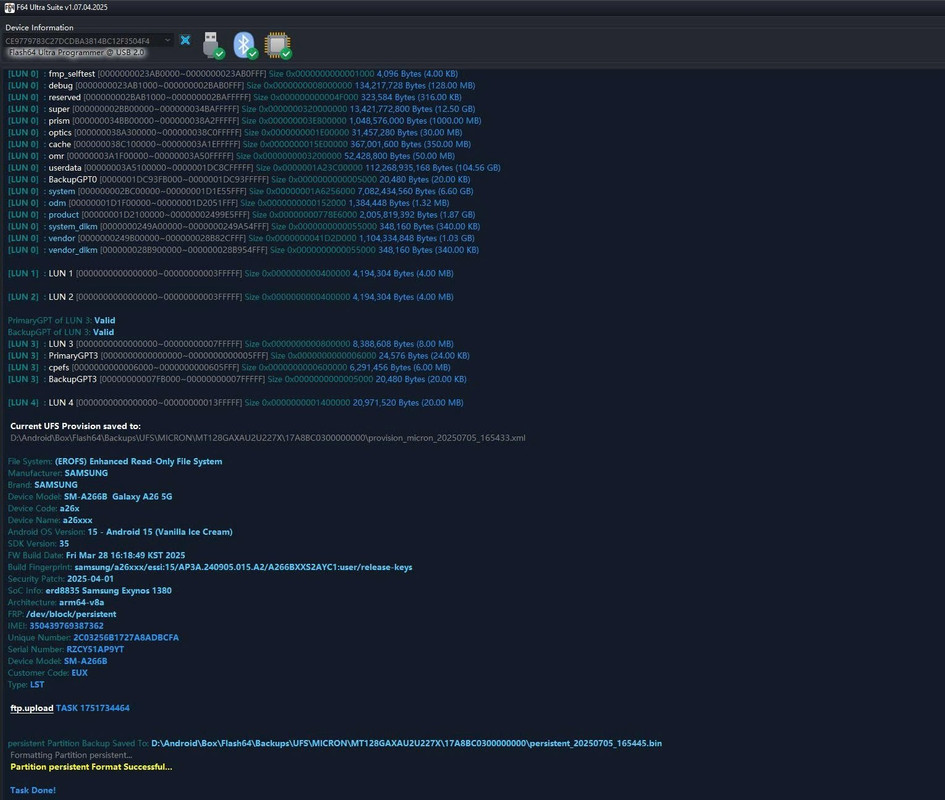Select the Manufacturer SAMSUNG line
Screen dimensions: 945x800
point(58,473)
